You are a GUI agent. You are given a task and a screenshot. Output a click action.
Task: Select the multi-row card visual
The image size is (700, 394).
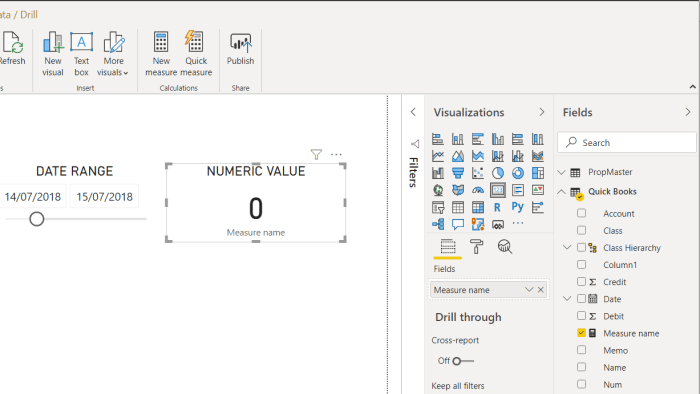click(518, 190)
